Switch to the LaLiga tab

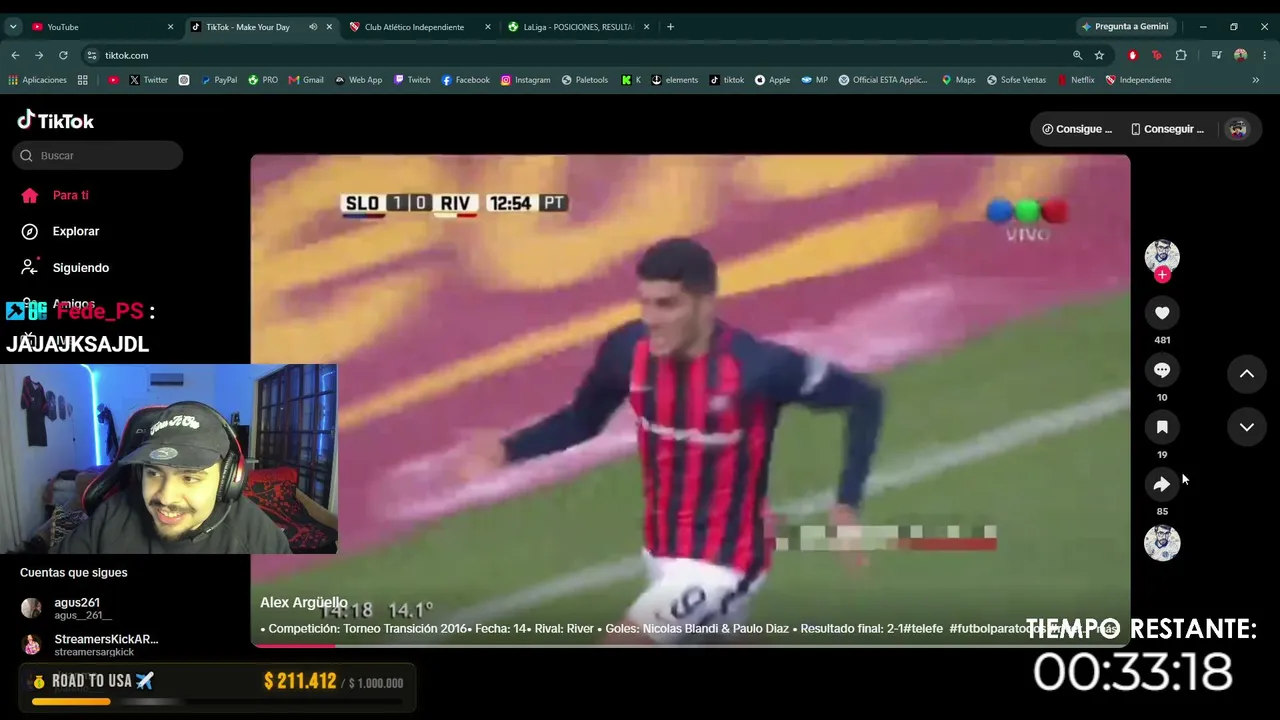578,27
